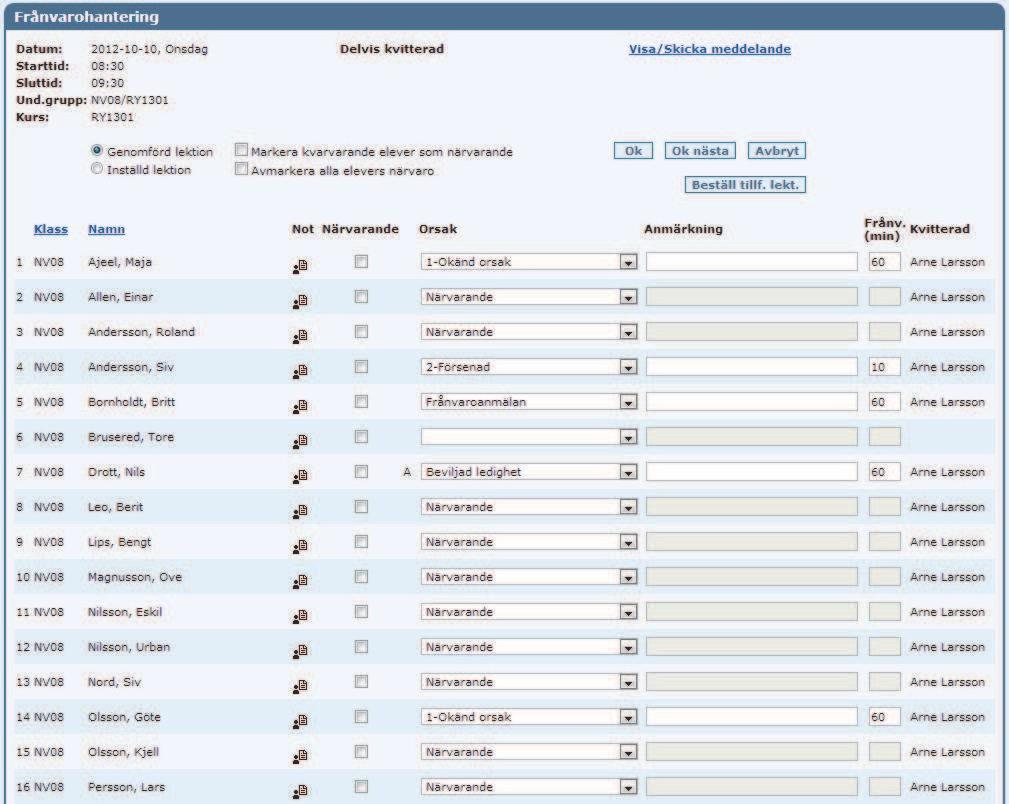Screen dimensions: 1009x804
Task: Select Genomförd lektion radio button
Action: 97,150
